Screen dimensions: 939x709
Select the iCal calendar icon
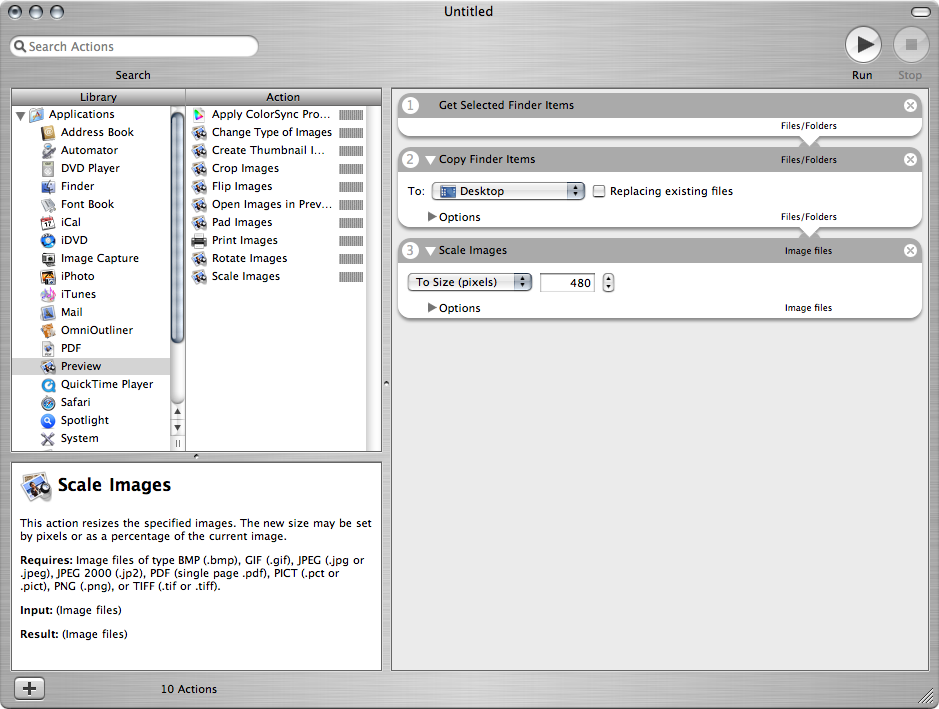coord(48,222)
